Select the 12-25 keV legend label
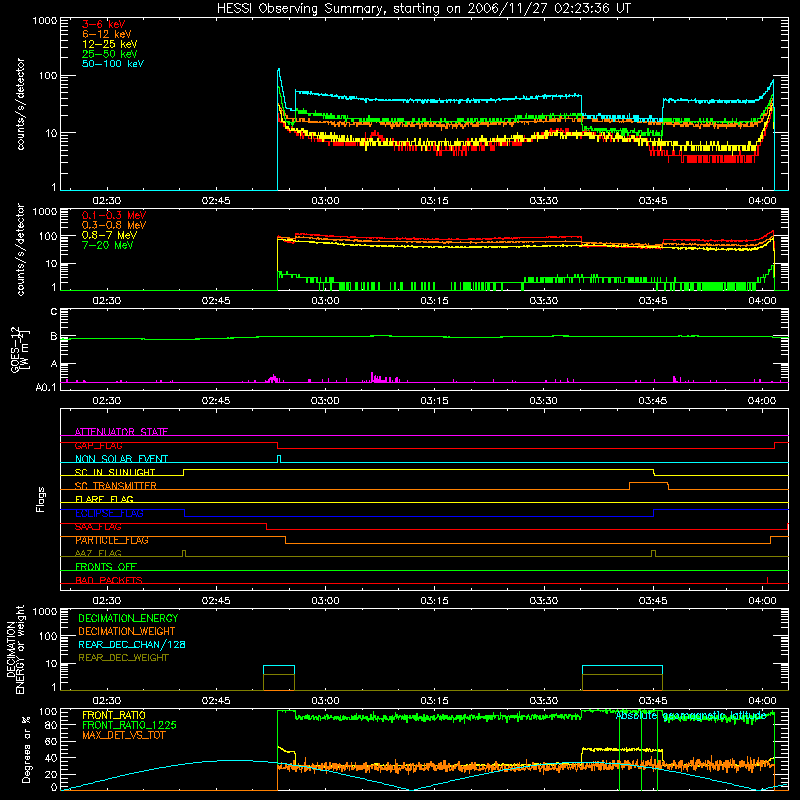 click(109, 44)
